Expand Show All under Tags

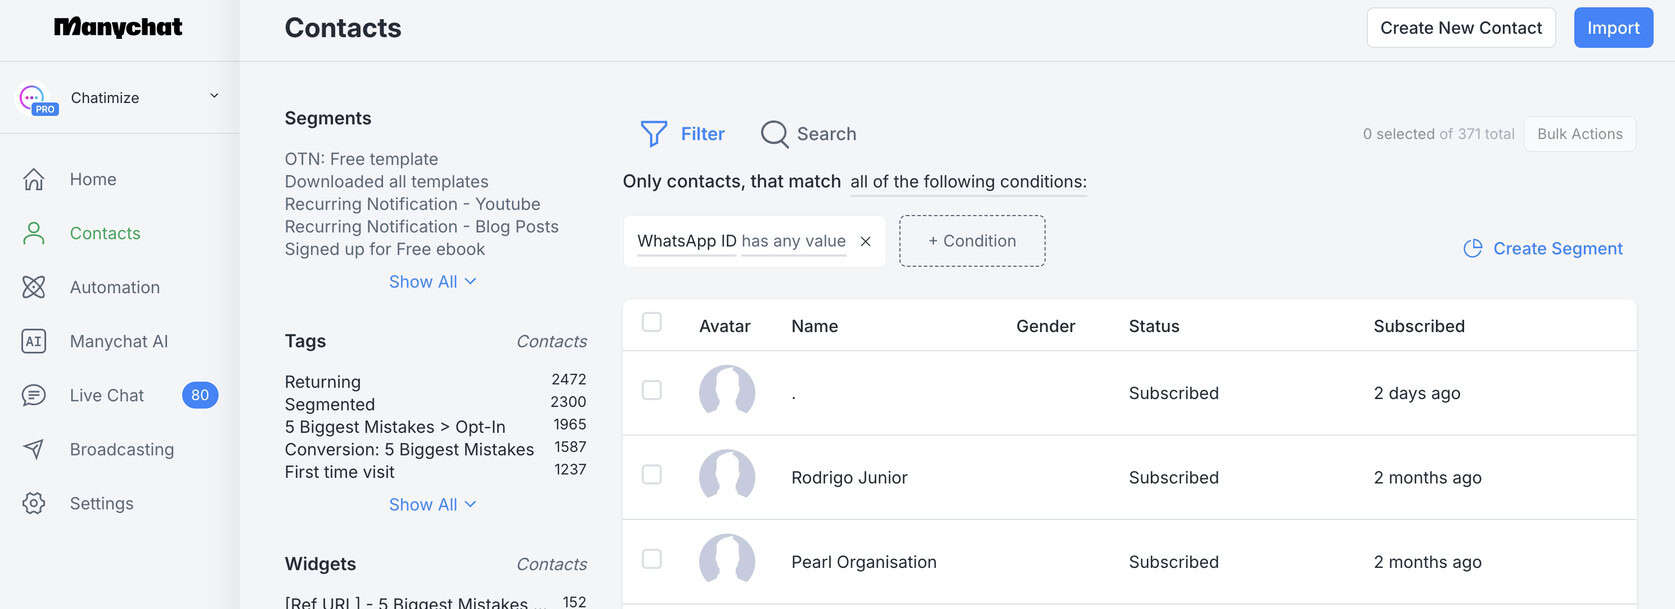[432, 505]
